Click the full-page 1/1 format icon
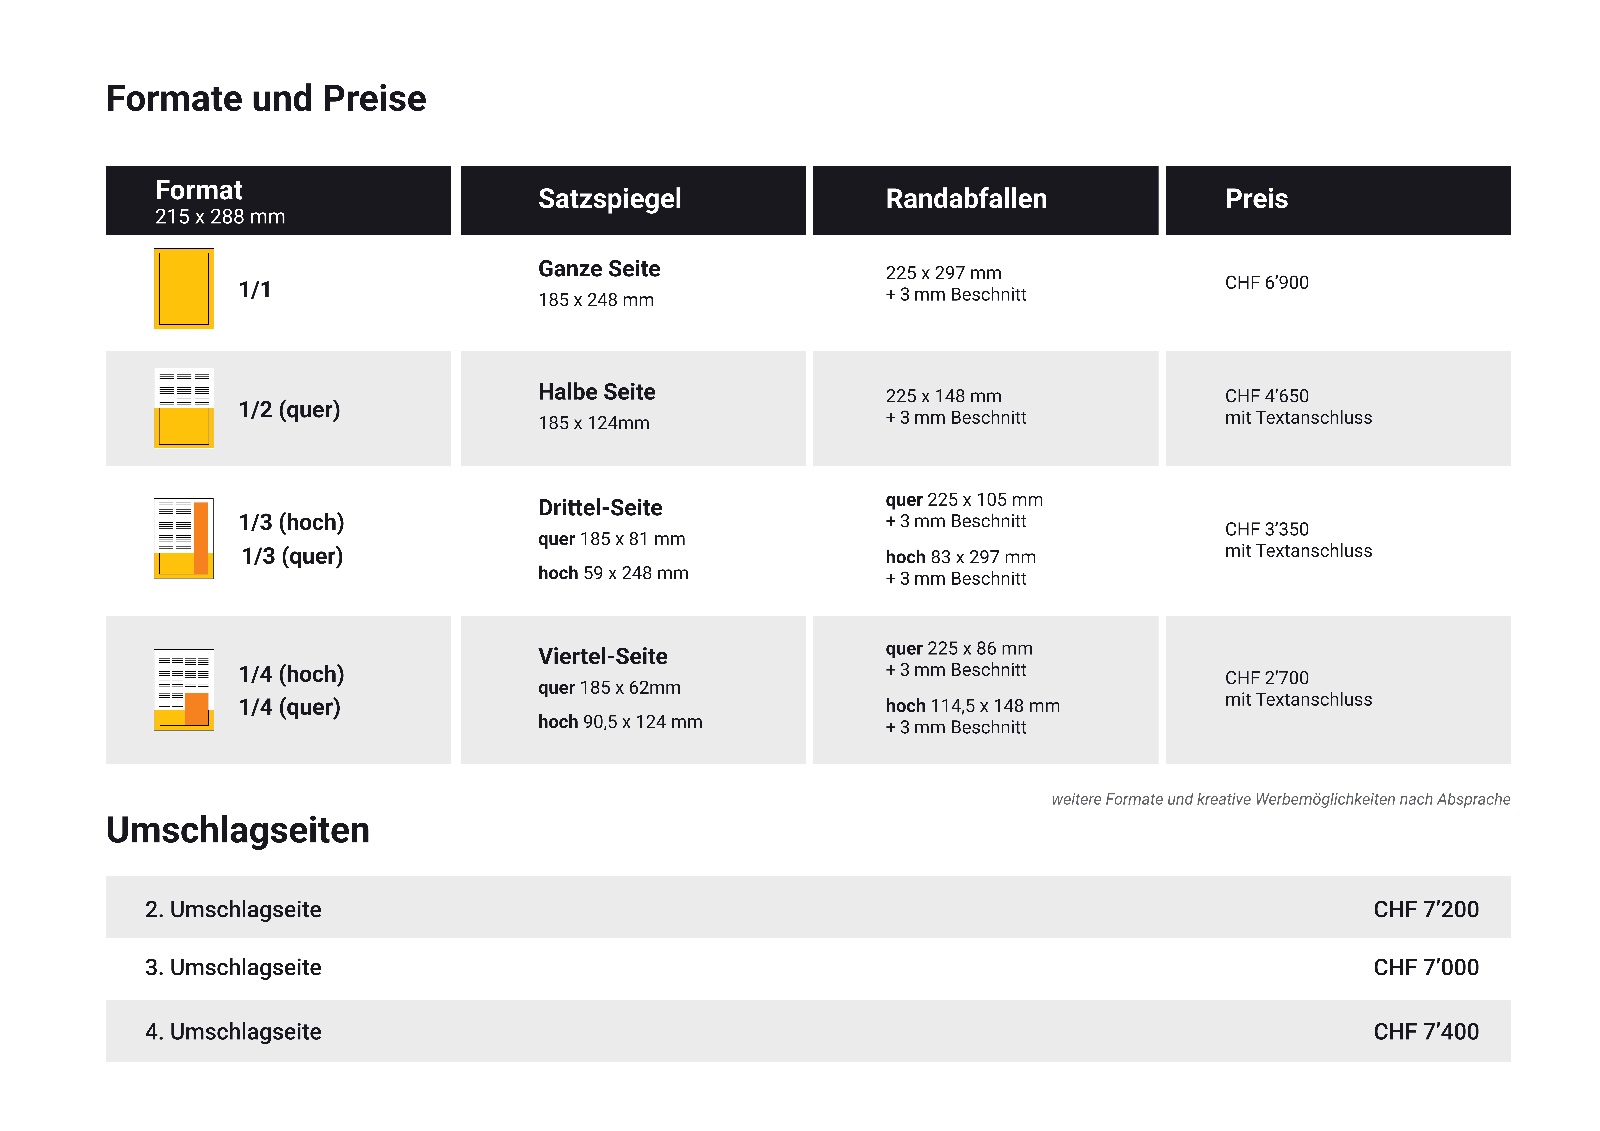The width and height of the screenshot is (1600, 1131). 184,288
